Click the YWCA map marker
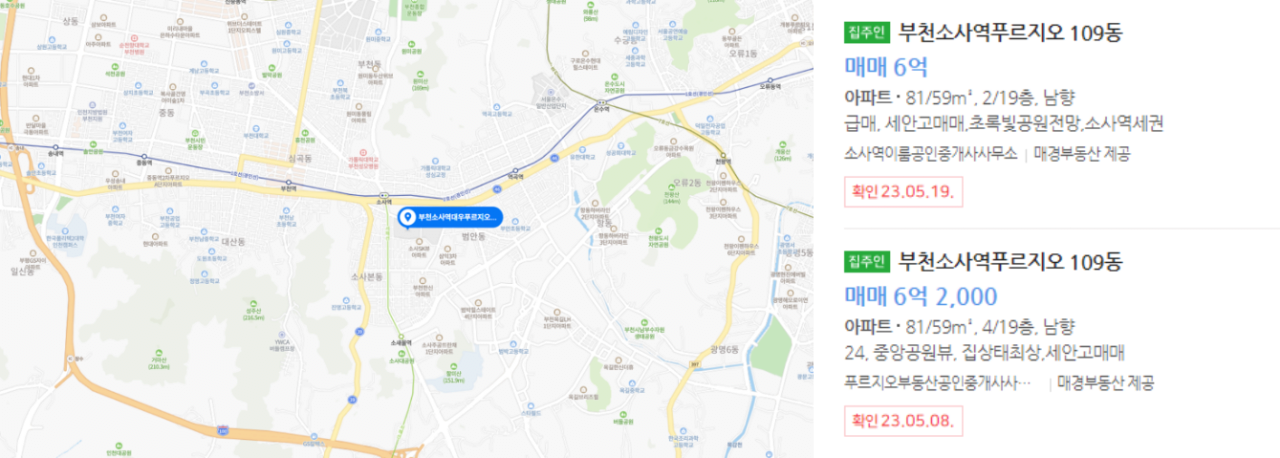The height and width of the screenshot is (458, 1280). click(x=282, y=333)
